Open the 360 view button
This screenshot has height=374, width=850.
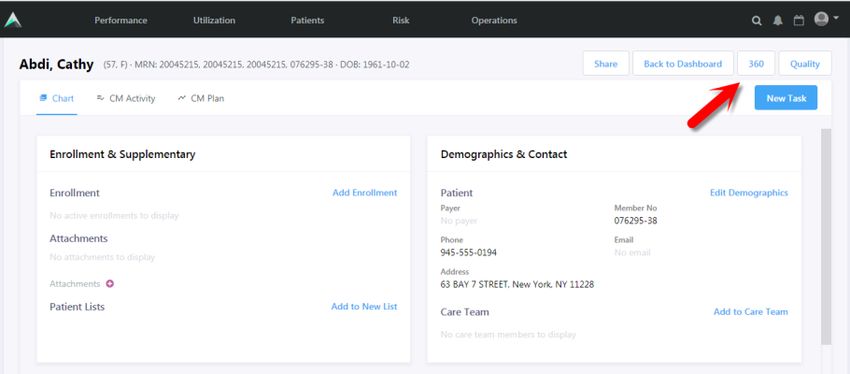756,63
